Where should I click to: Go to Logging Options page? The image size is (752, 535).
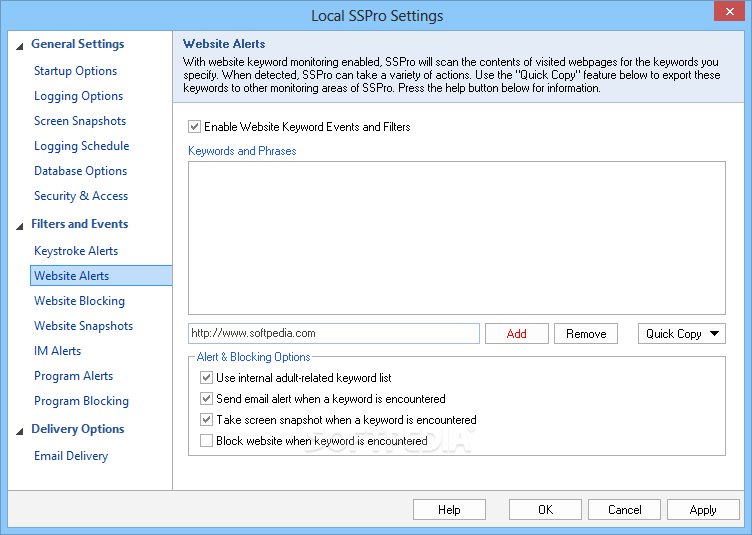tap(78, 96)
